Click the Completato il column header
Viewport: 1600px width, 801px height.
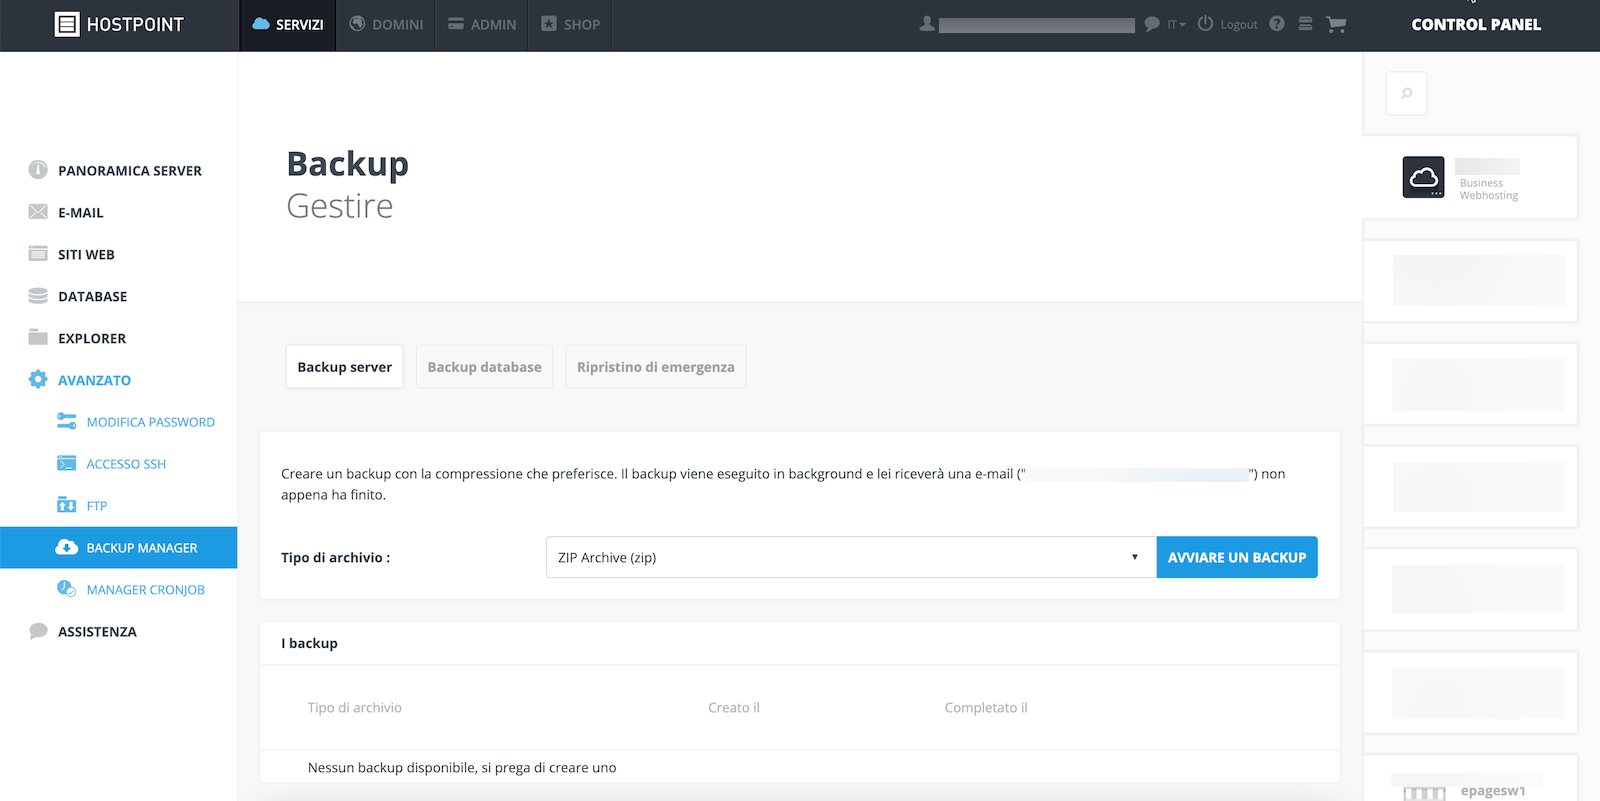click(x=986, y=707)
